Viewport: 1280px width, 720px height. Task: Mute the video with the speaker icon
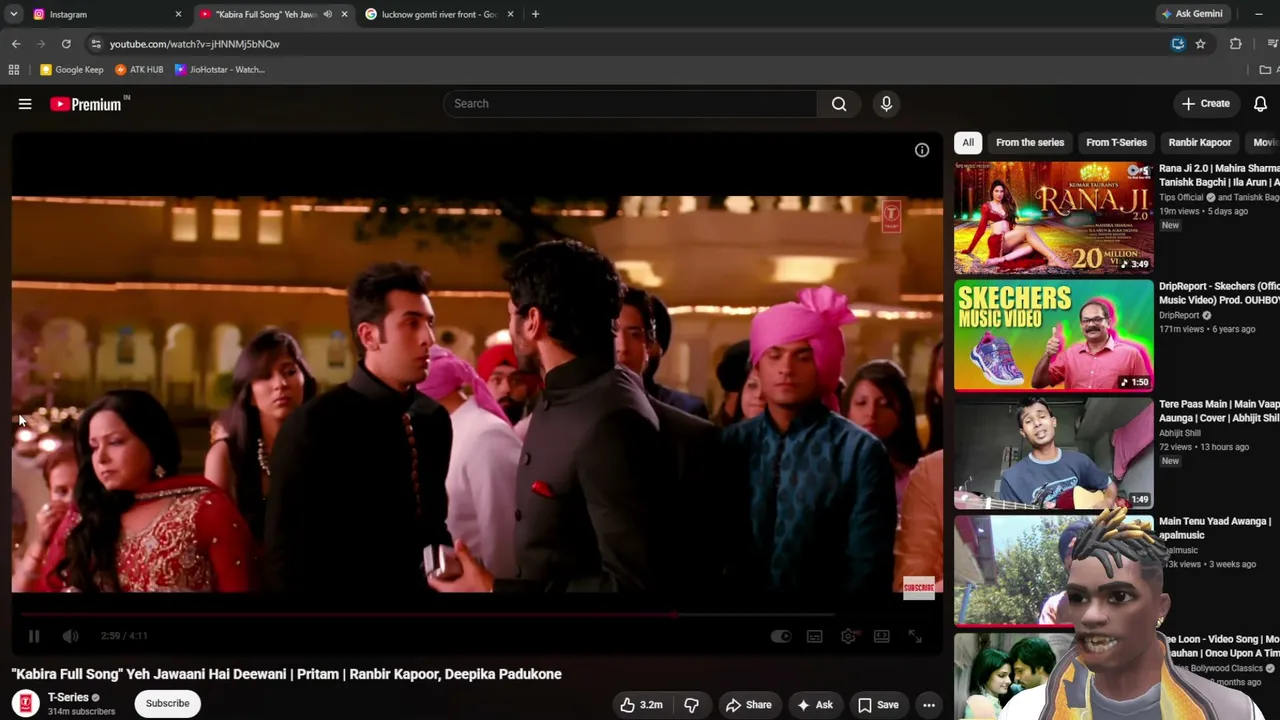70,636
